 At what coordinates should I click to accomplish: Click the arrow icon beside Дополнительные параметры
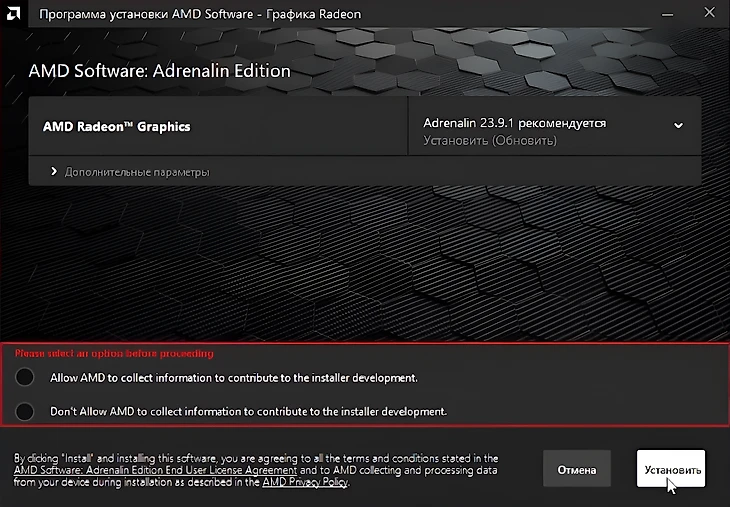[x=54, y=172]
